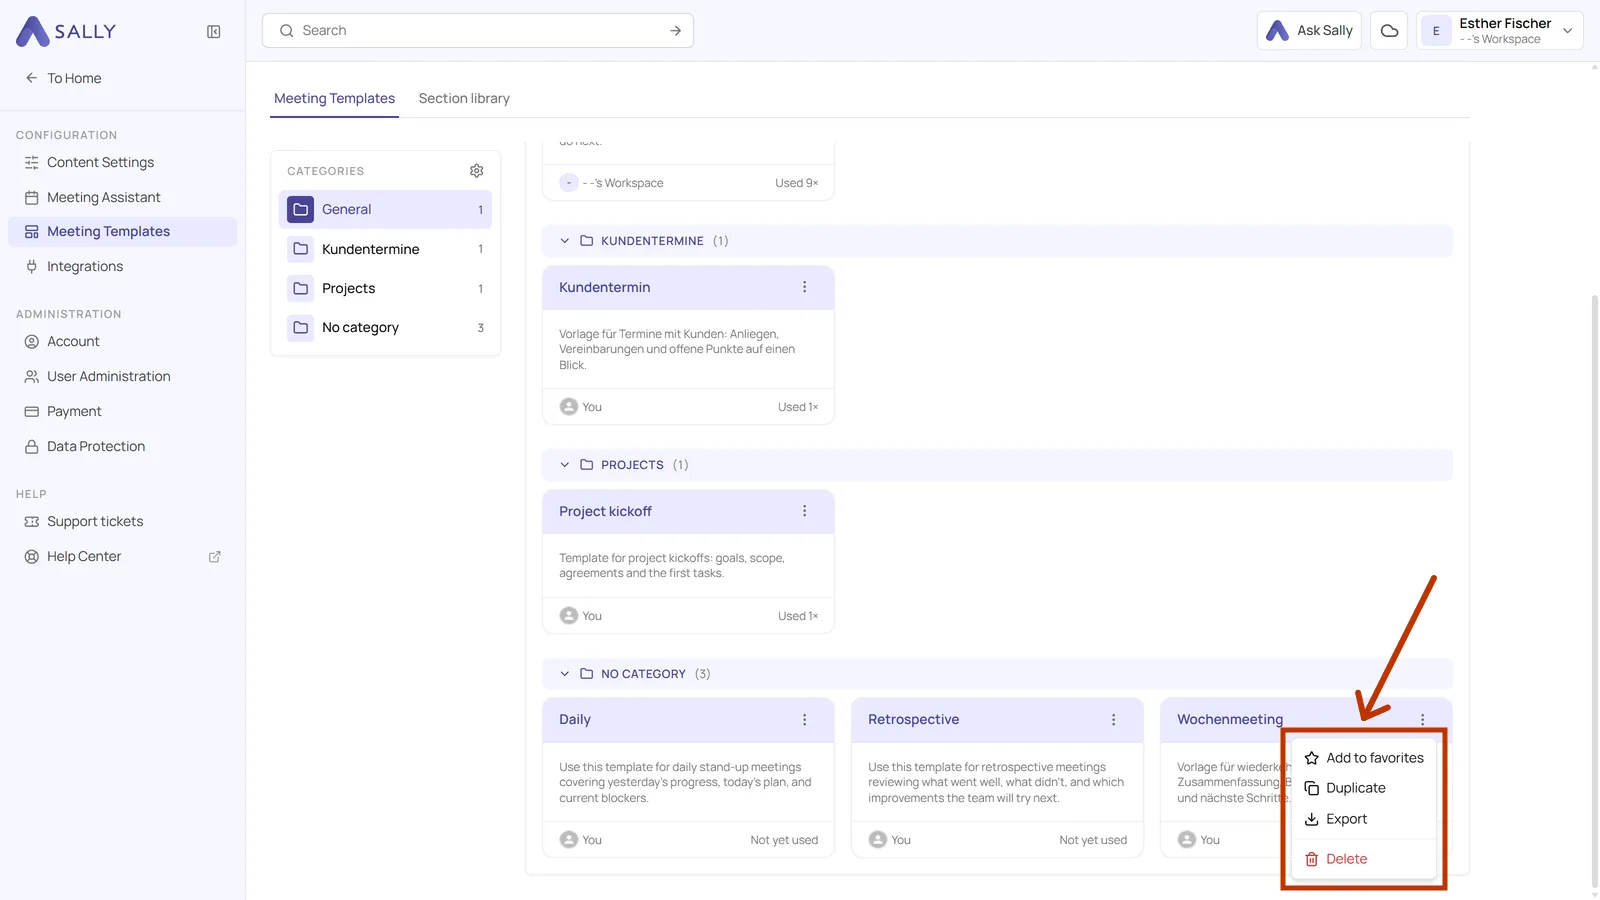Viewport: 1600px width, 900px height.
Task: Open the Kundentermin card three-dot menu
Action: pos(804,287)
